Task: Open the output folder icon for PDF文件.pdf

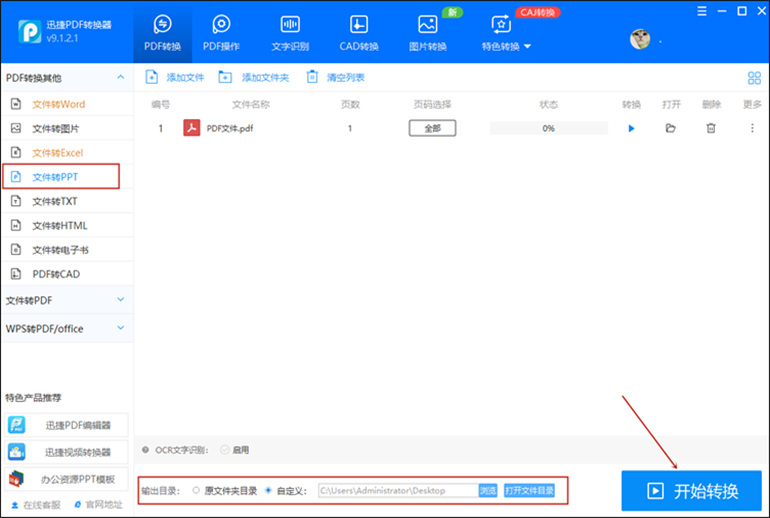Action: pos(670,128)
